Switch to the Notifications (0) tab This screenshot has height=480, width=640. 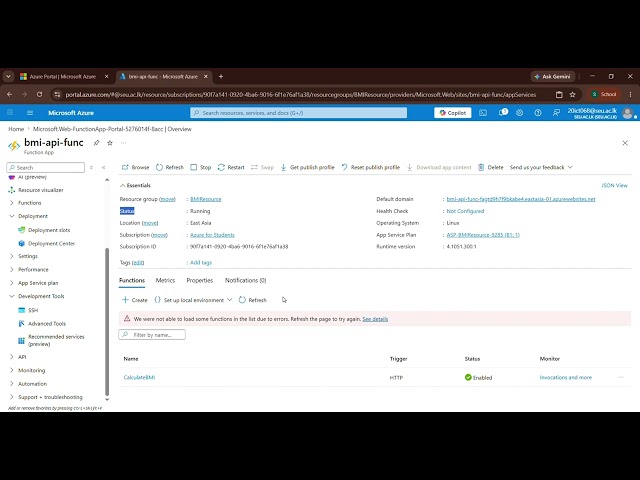pyautogui.click(x=245, y=280)
